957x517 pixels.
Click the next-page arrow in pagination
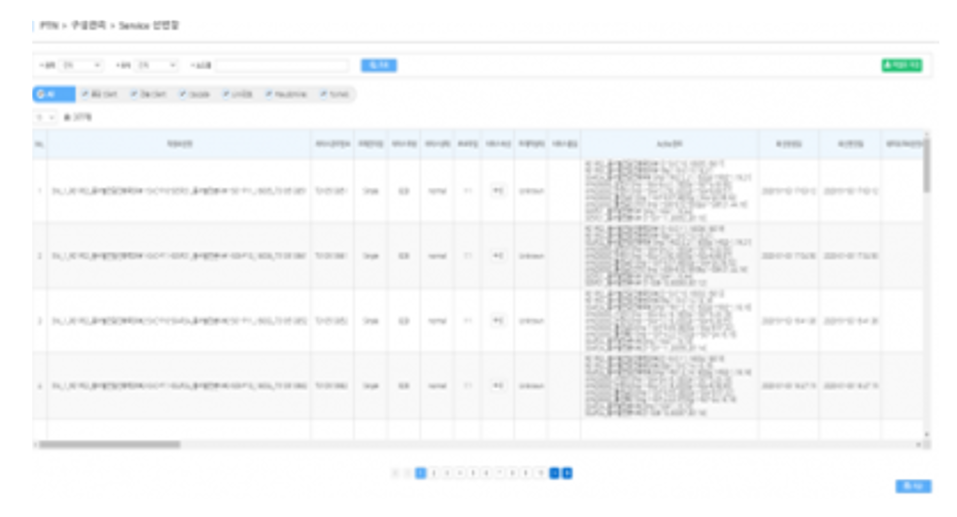tap(554, 473)
